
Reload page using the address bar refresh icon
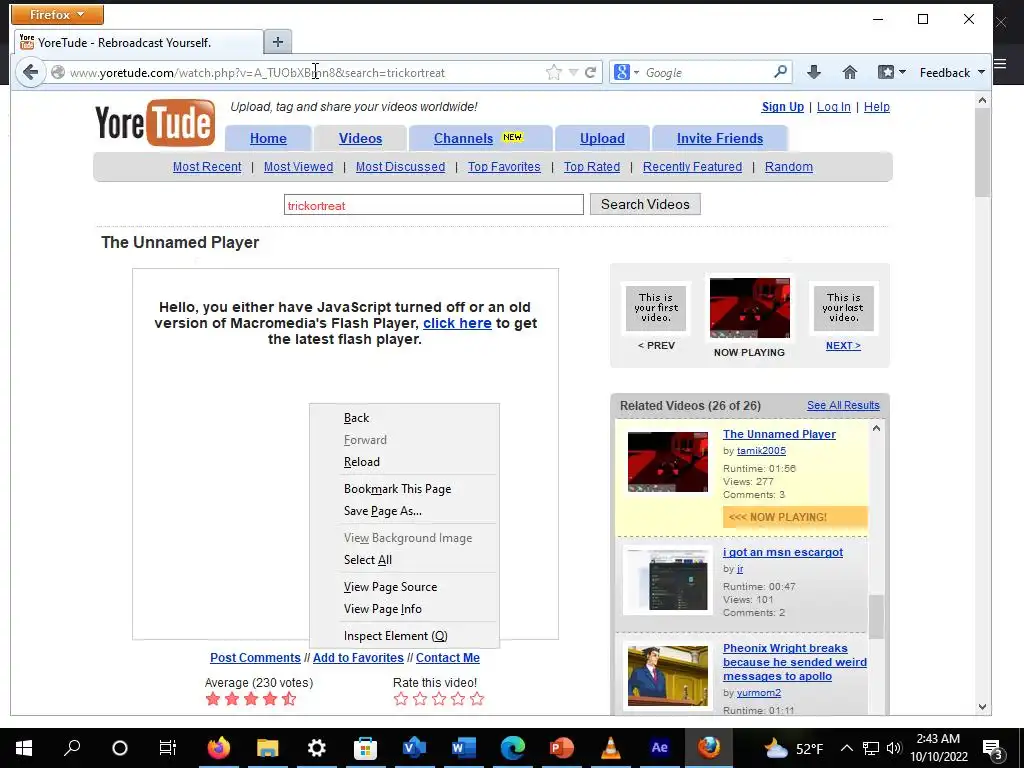click(590, 72)
